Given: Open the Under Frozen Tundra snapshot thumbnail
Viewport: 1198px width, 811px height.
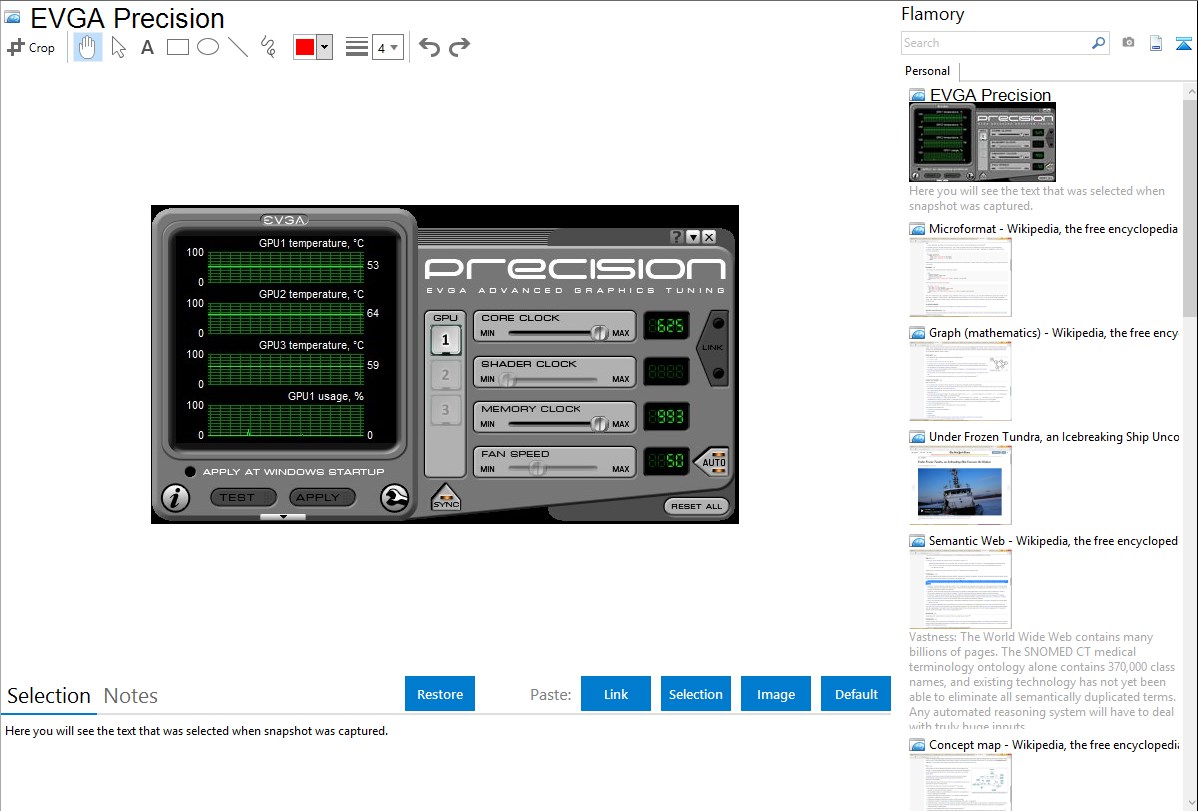Looking at the screenshot, I should (960, 485).
